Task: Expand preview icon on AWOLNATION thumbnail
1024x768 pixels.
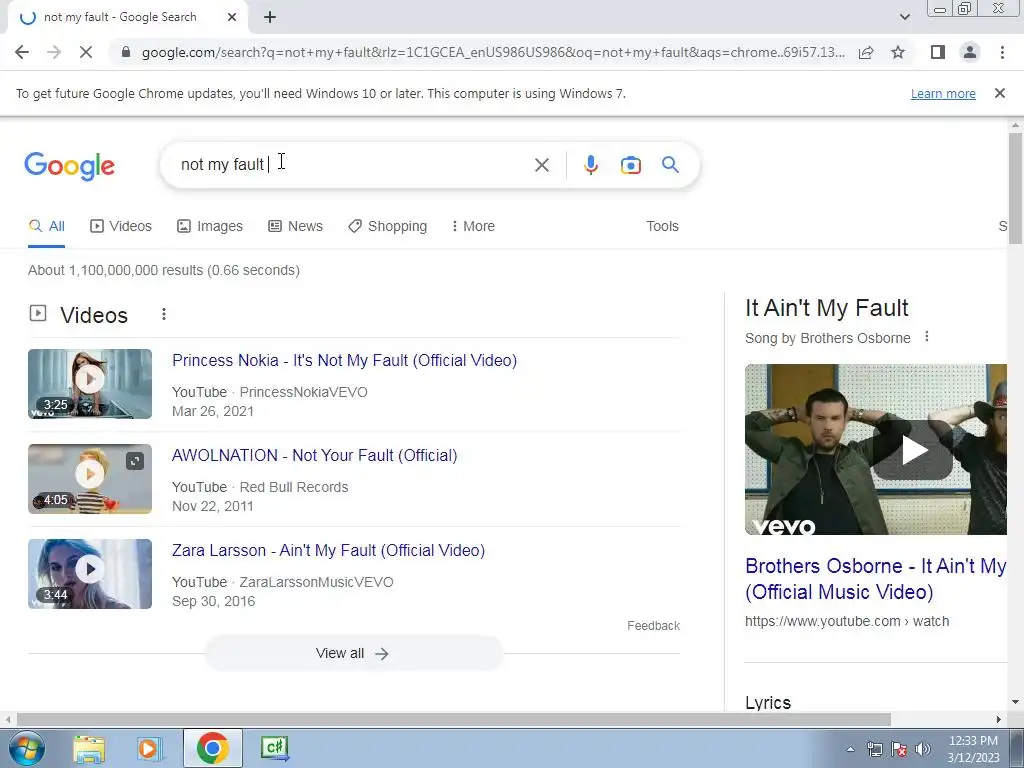Action: coord(135,461)
